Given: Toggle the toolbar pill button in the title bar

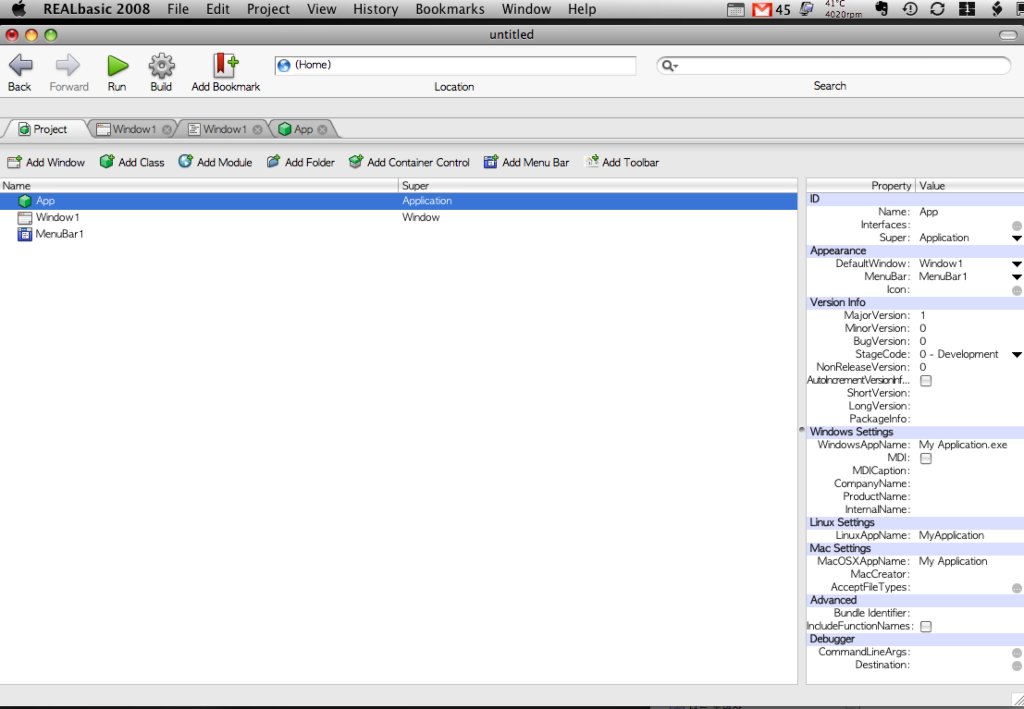Looking at the screenshot, I should pyautogui.click(x=1008, y=35).
